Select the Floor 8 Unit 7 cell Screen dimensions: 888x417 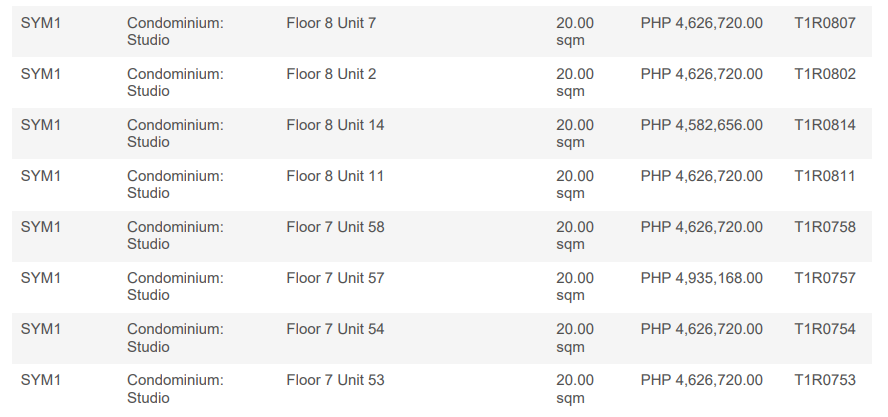tap(331, 23)
